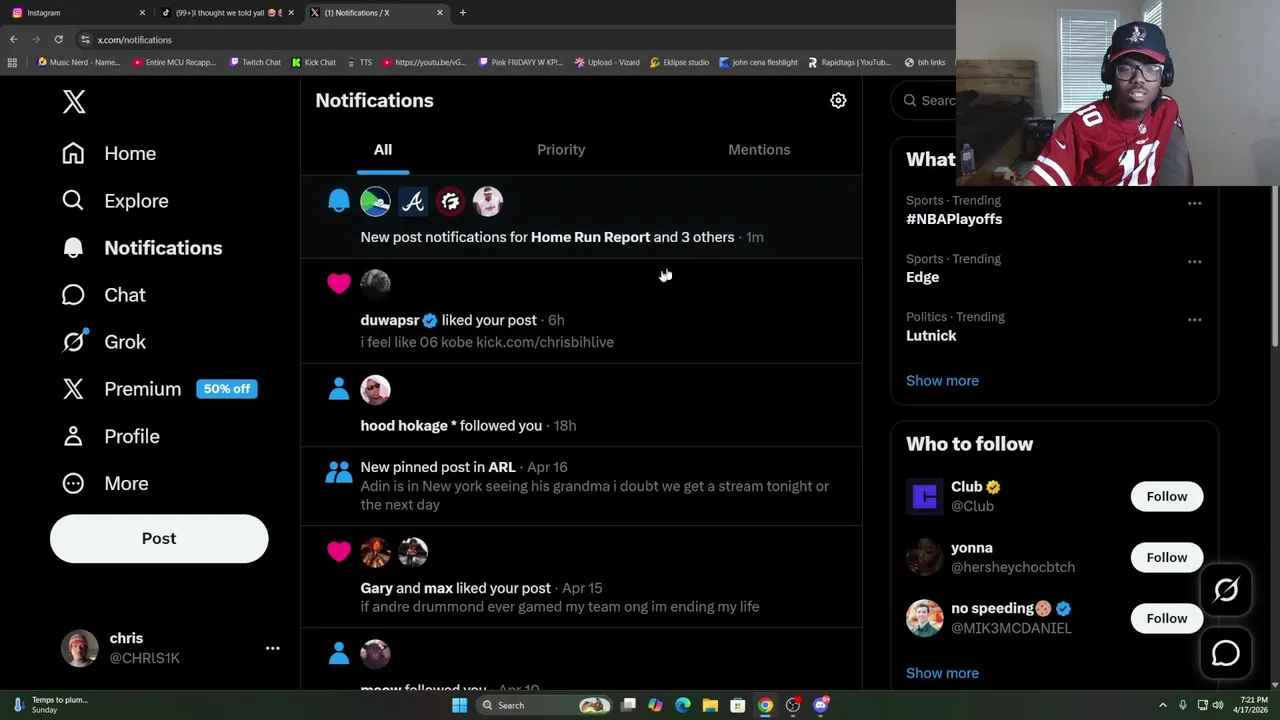1280x720 pixels.
Task: Open hood hokage profile name
Action: (x=409, y=425)
